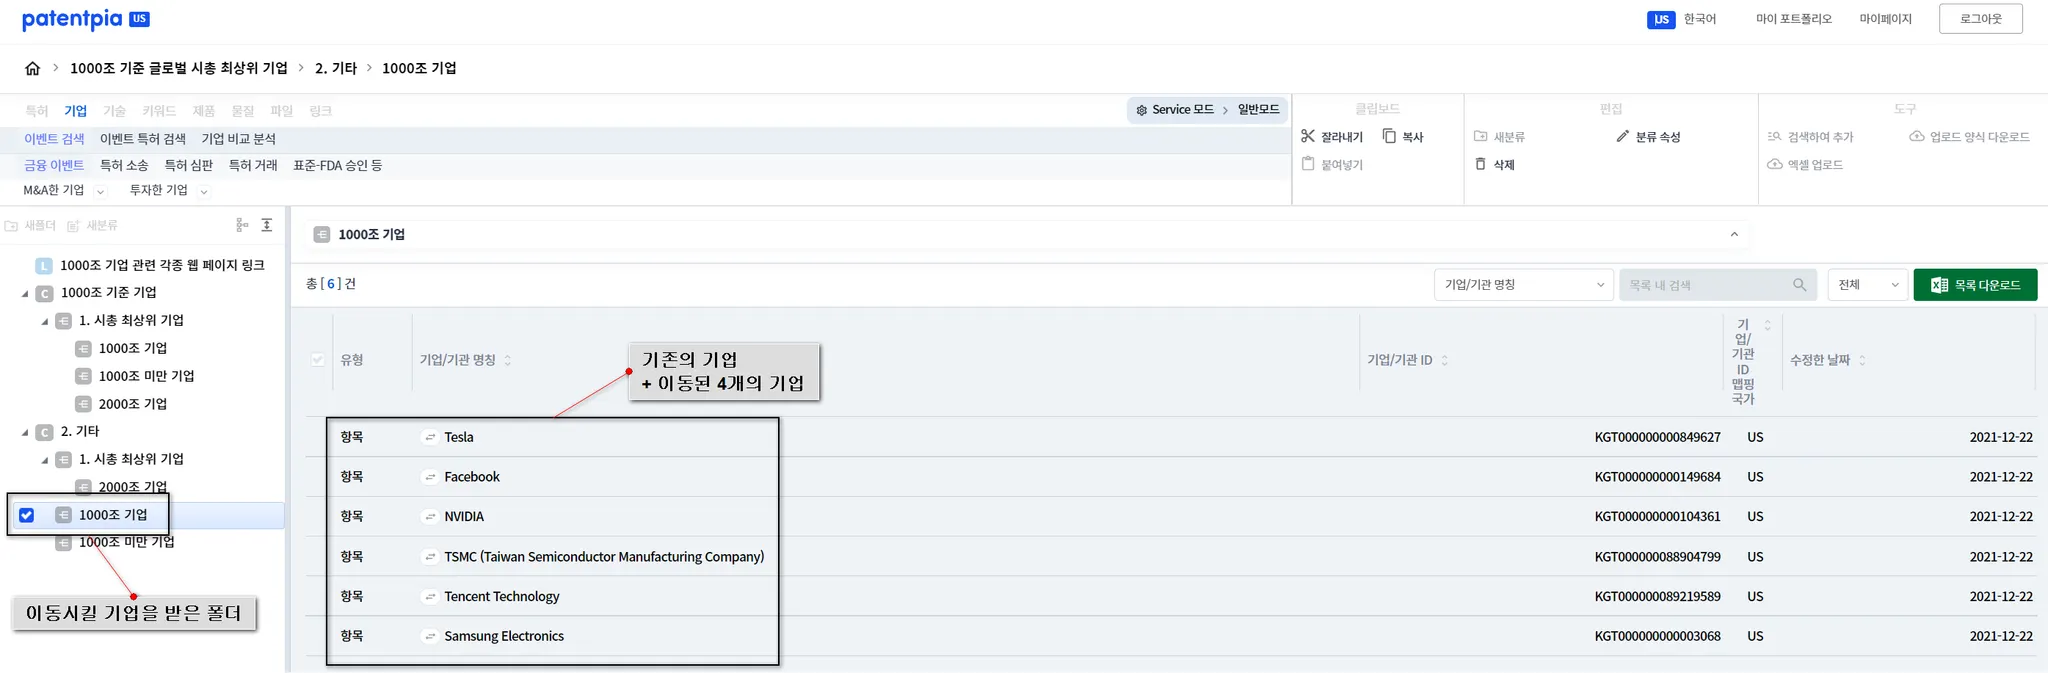
Task: Collapse the 1000조 기업 panel chevron
Action: click(1734, 234)
